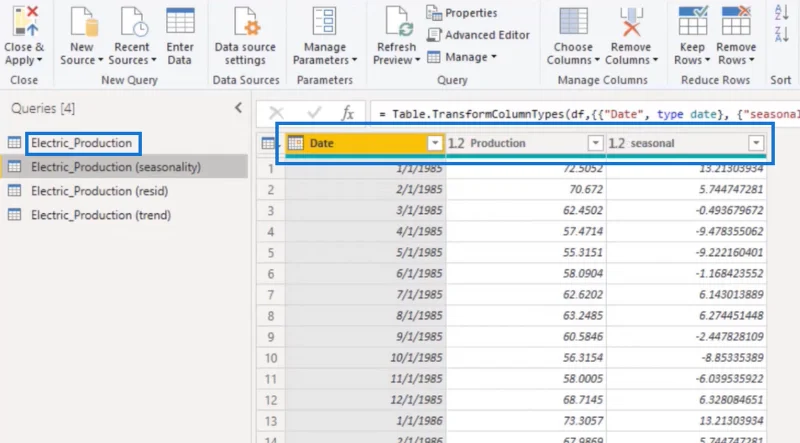Expand Keep Rows dropdown arrow
This screenshot has height=443, width=800.
pyautogui.click(x=707, y=60)
